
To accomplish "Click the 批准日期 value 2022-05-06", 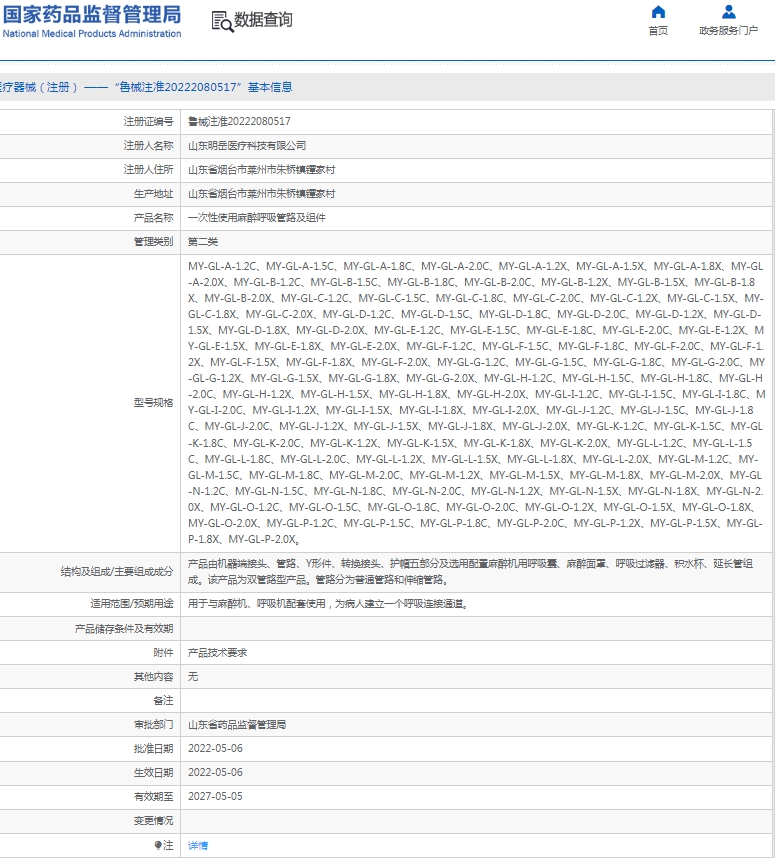I will point(215,749).
